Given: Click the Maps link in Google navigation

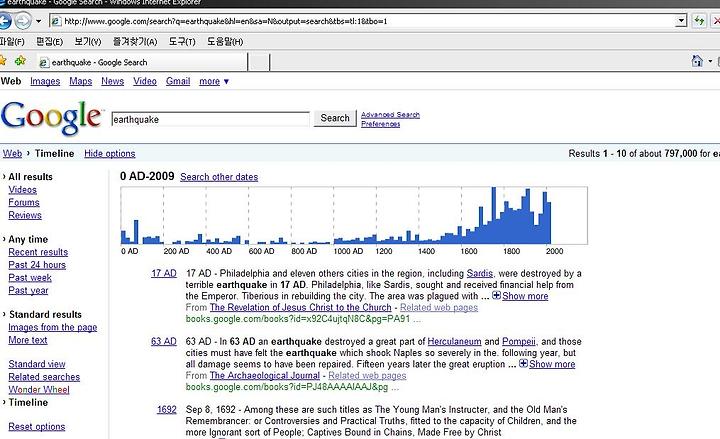Looking at the screenshot, I should (x=81, y=81).
